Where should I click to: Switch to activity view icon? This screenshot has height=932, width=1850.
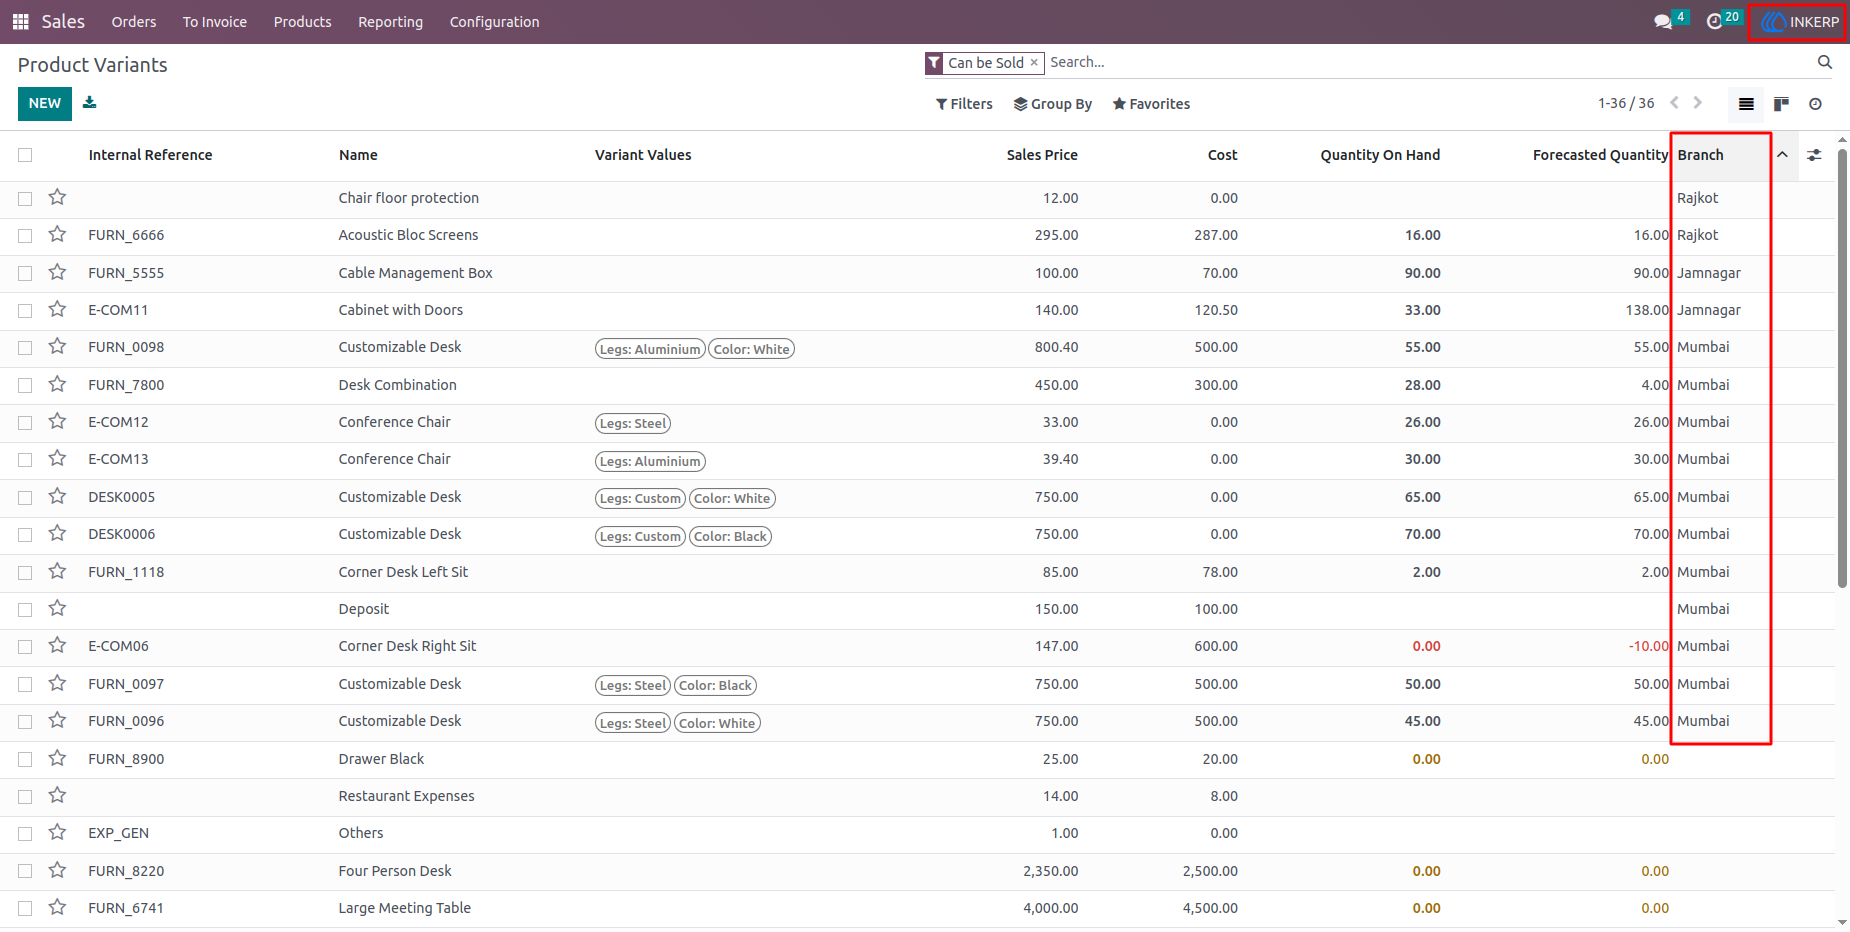(1815, 104)
